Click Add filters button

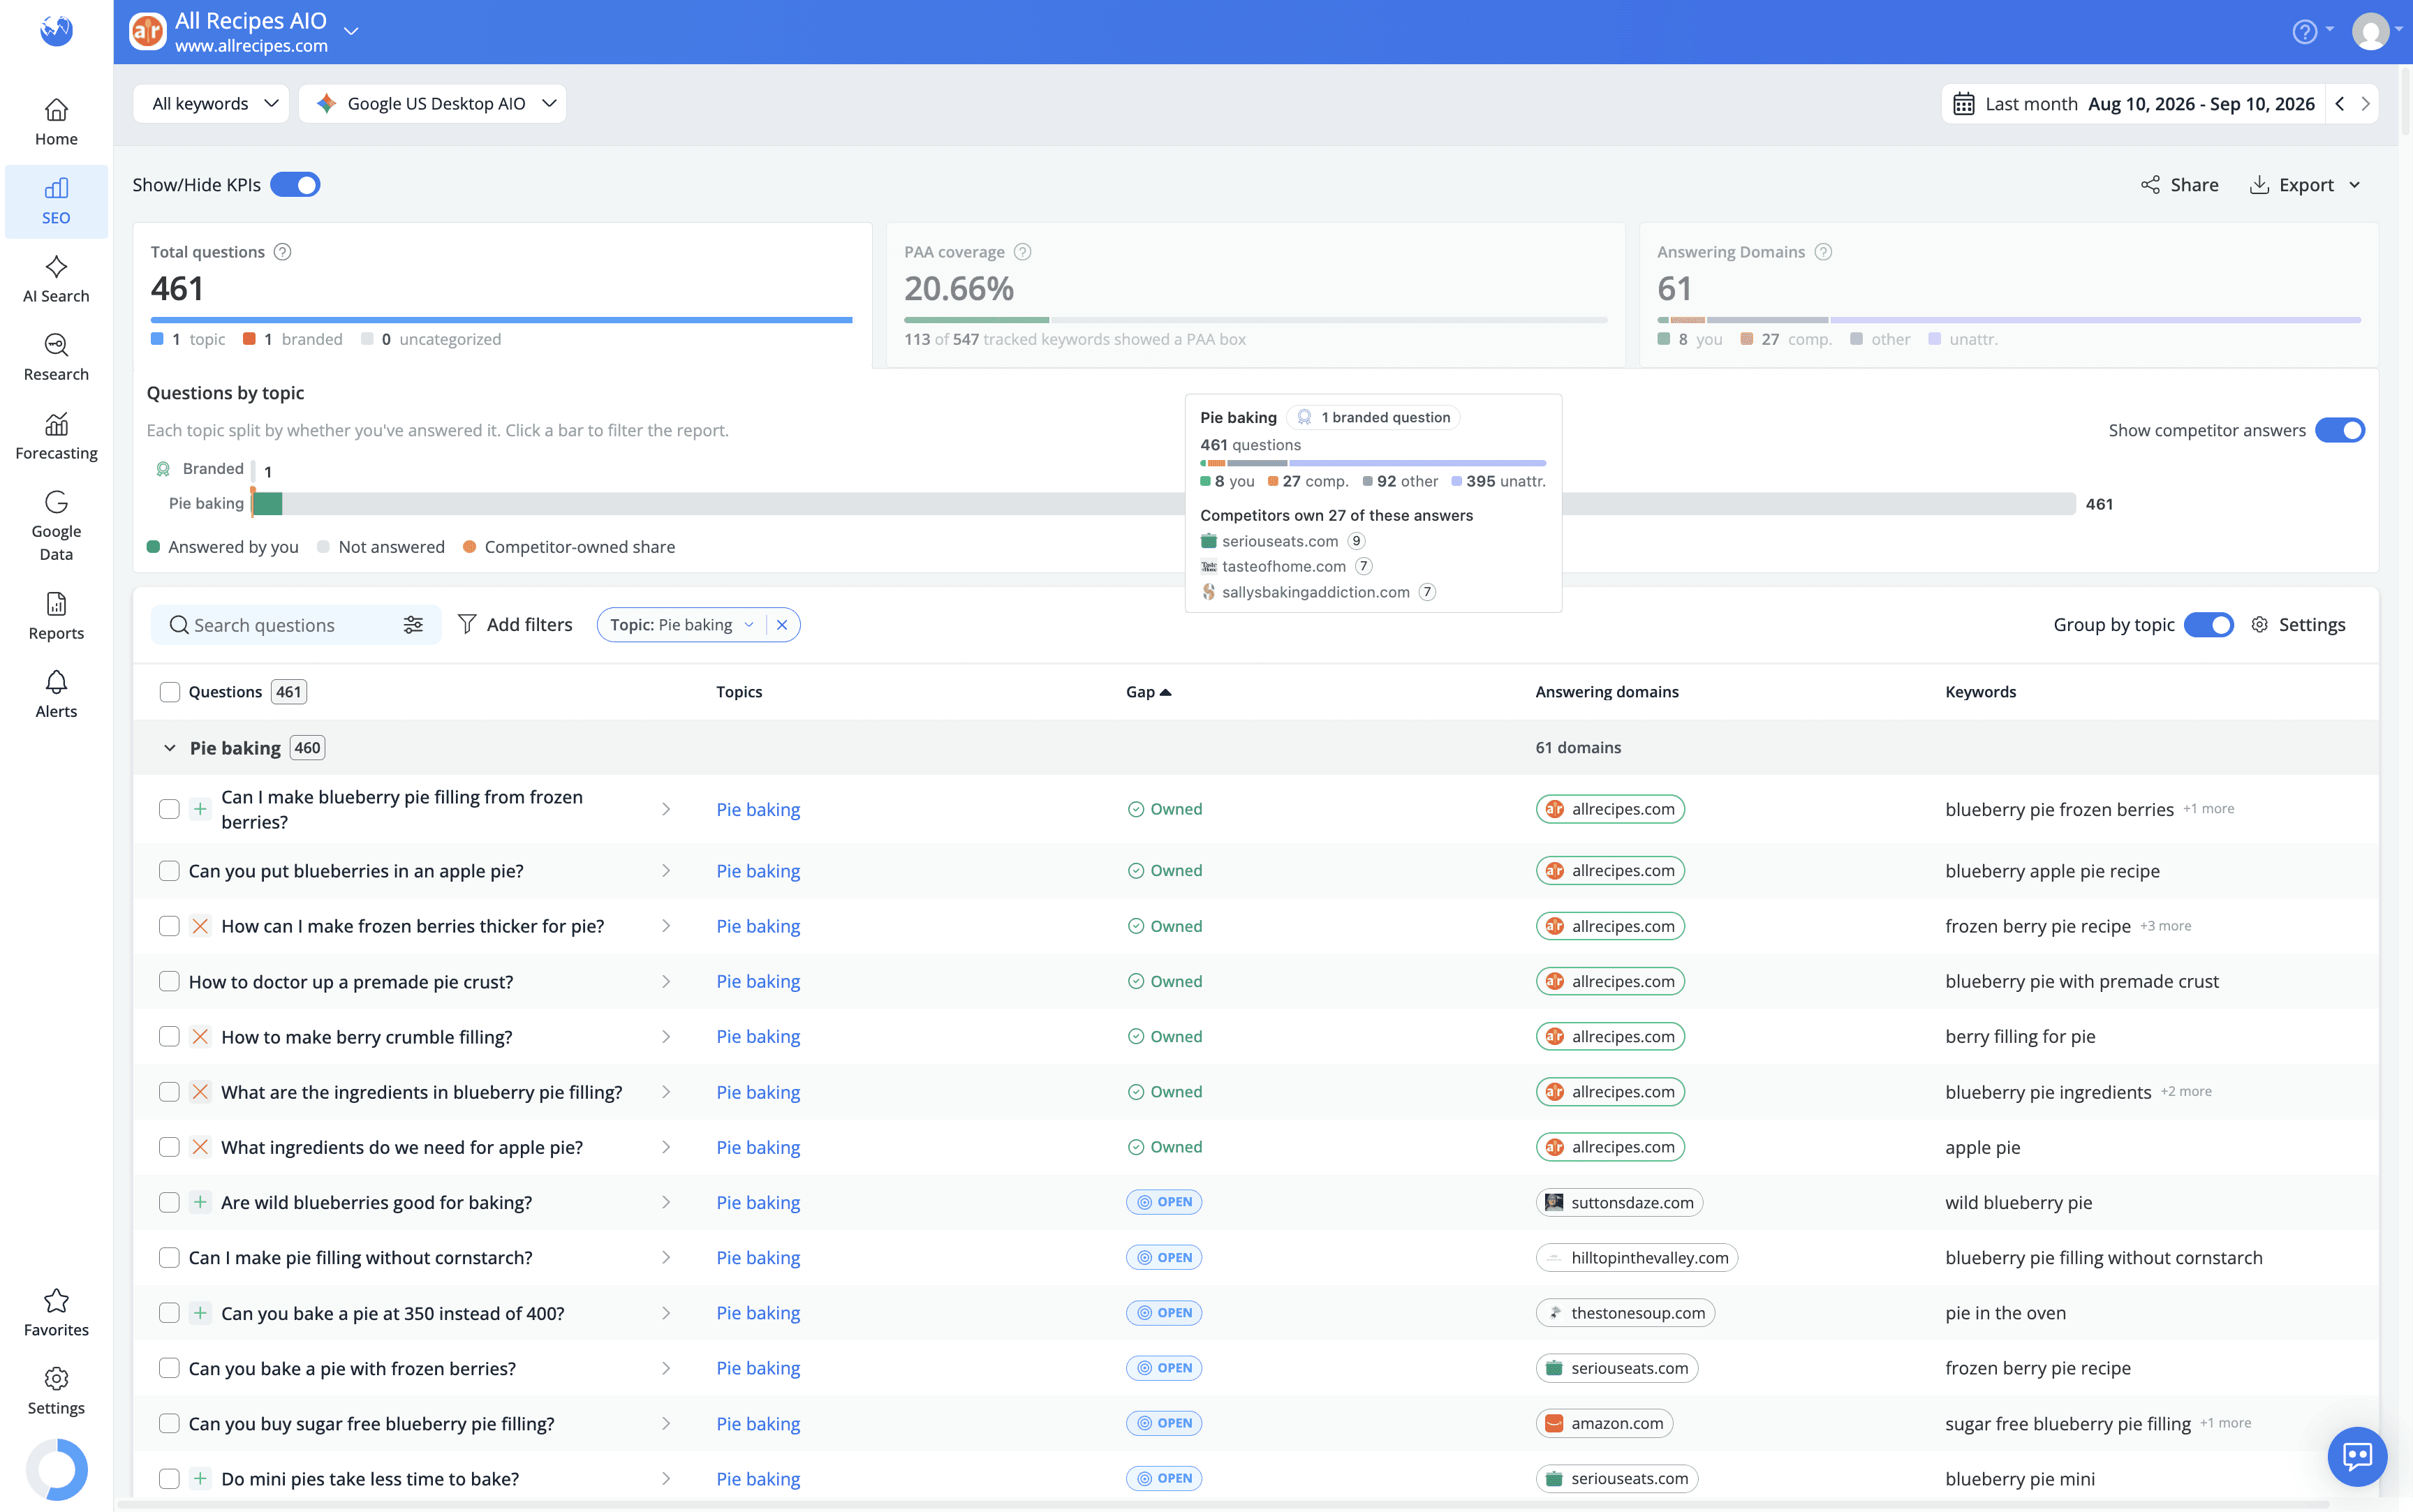pyautogui.click(x=515, y=625)
